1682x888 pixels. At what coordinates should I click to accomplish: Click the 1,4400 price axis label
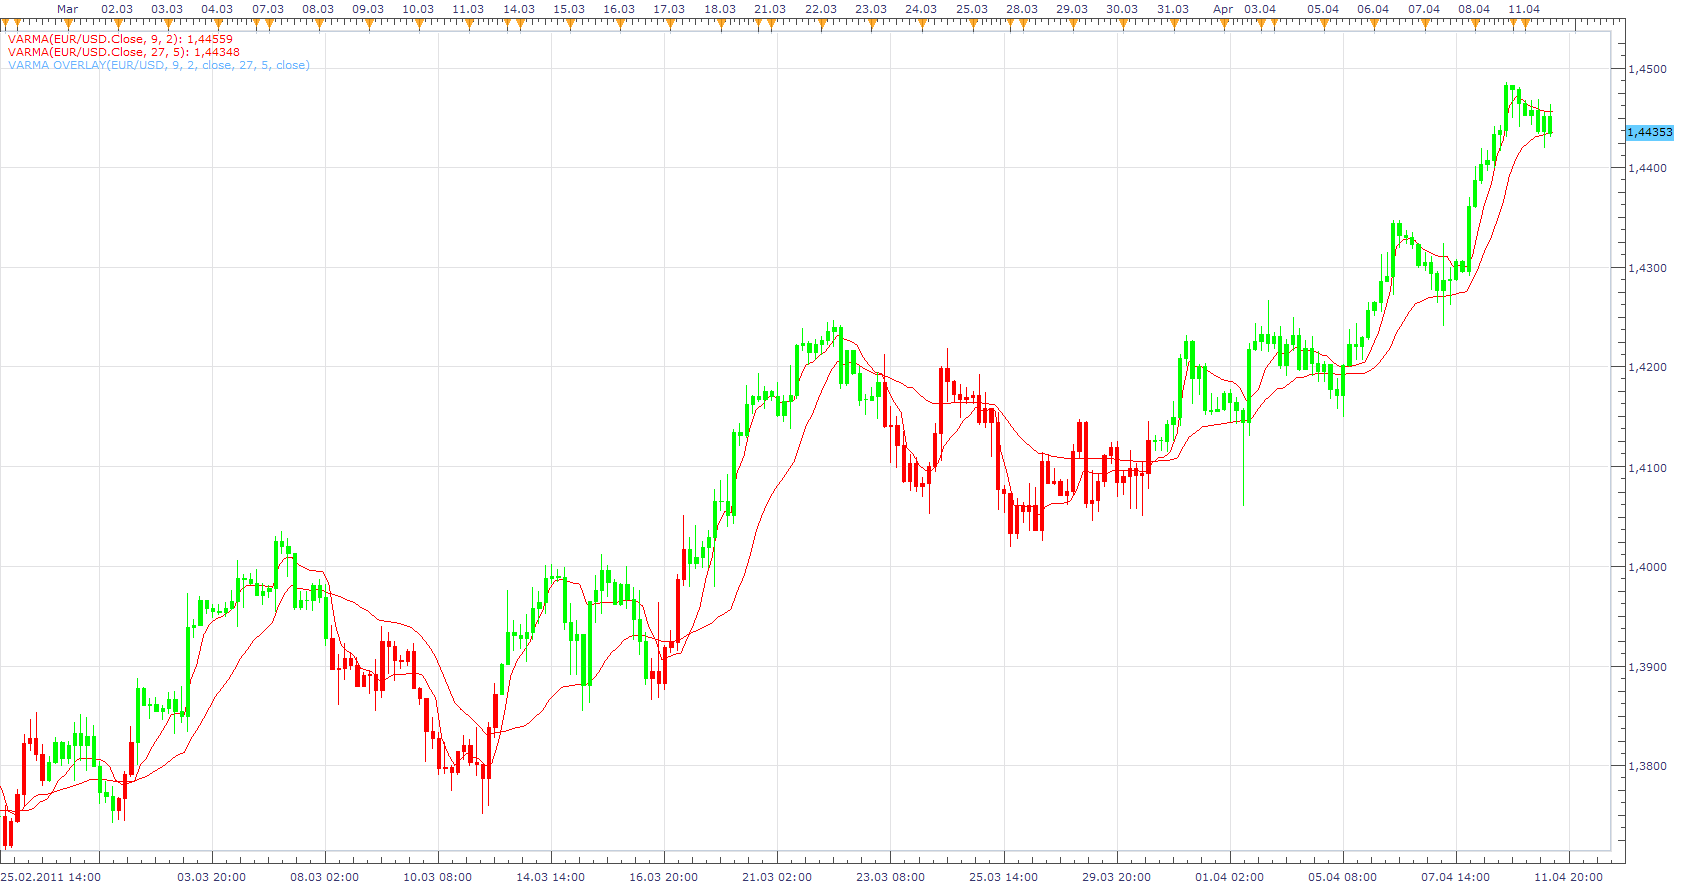pos(1647,168)
